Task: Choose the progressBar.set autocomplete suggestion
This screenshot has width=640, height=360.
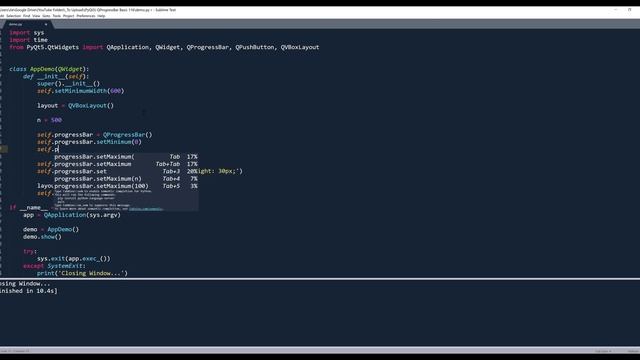Action: [126, 171]
